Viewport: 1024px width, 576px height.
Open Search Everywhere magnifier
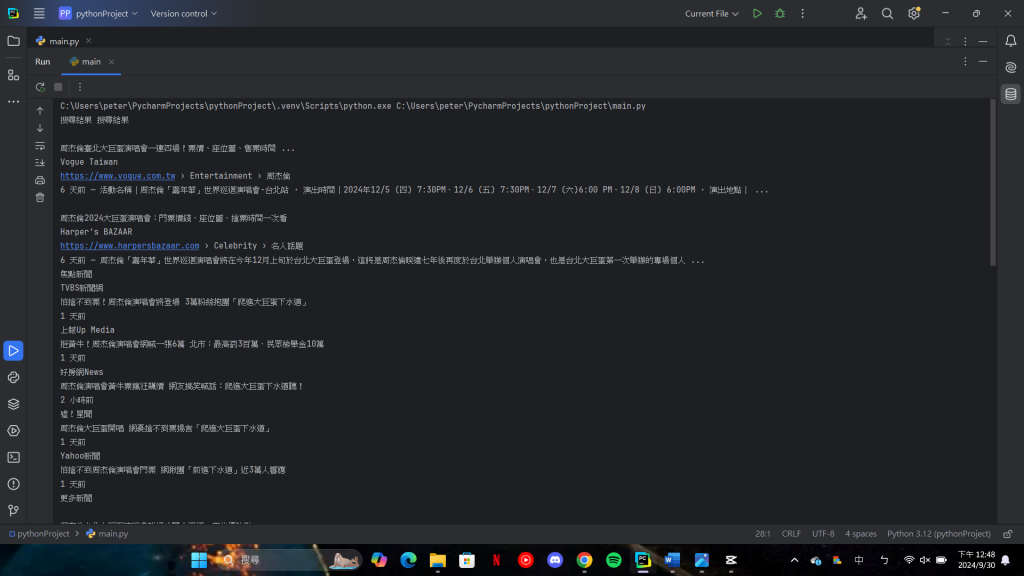click(887, 13)
